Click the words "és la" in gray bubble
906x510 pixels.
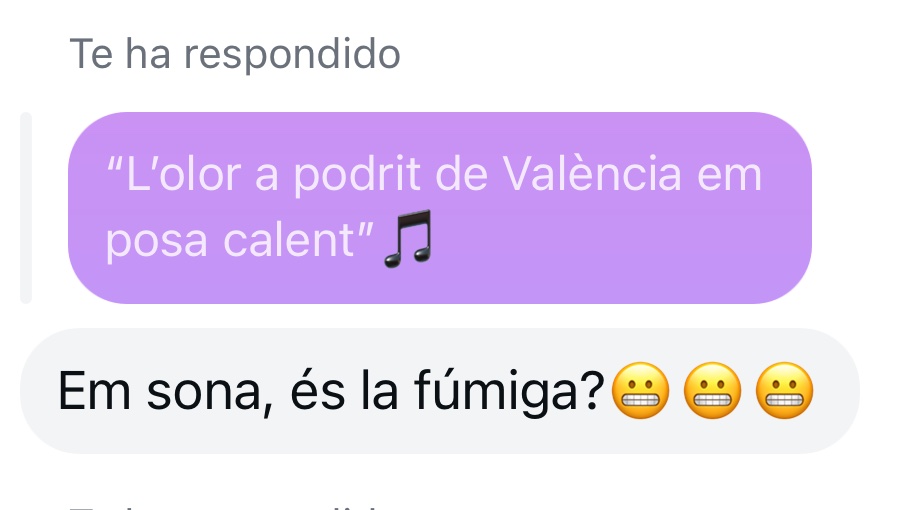point(344,391)
